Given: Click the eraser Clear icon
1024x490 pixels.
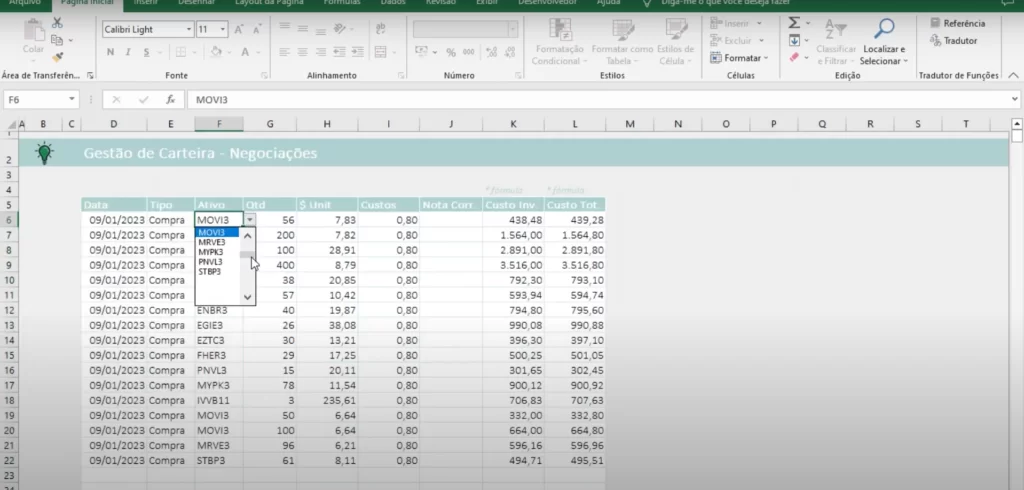Looking at the screenshot, I should [794, 58].
